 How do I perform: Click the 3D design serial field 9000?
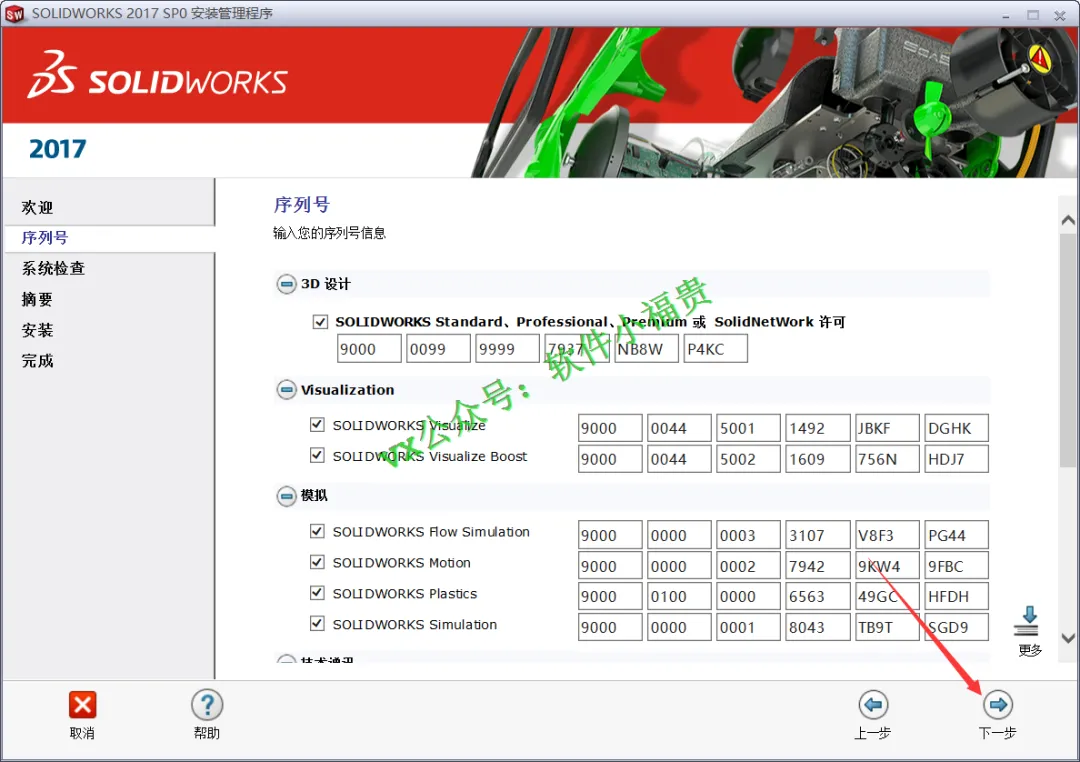coord(369,349)
